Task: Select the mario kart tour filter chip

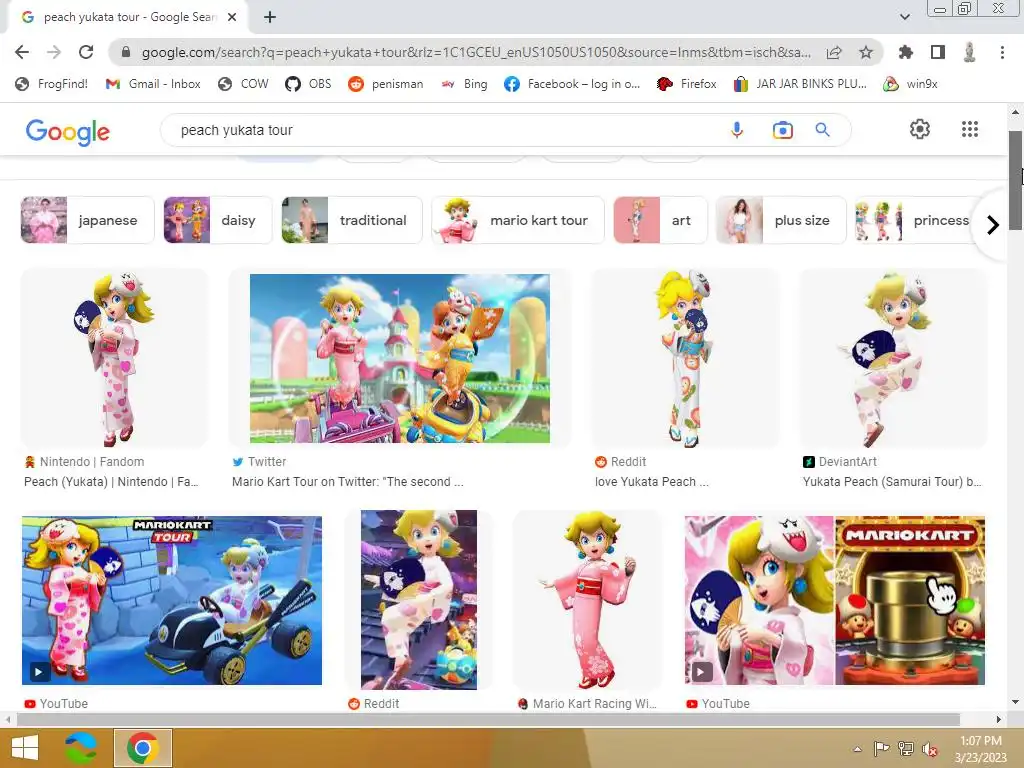Action: click(x=518, y=220)
